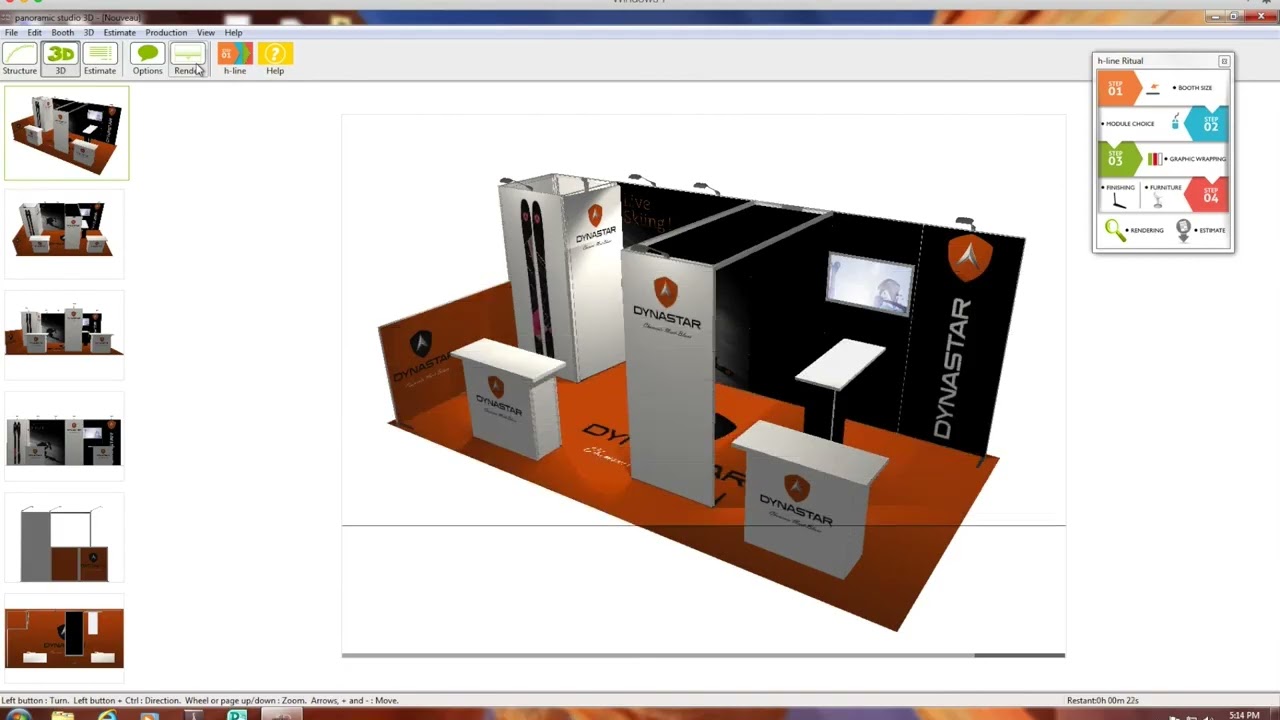Click the system clock 5:14 PM
This screenshot has width=1280, height=720.
pos(1244,715)
